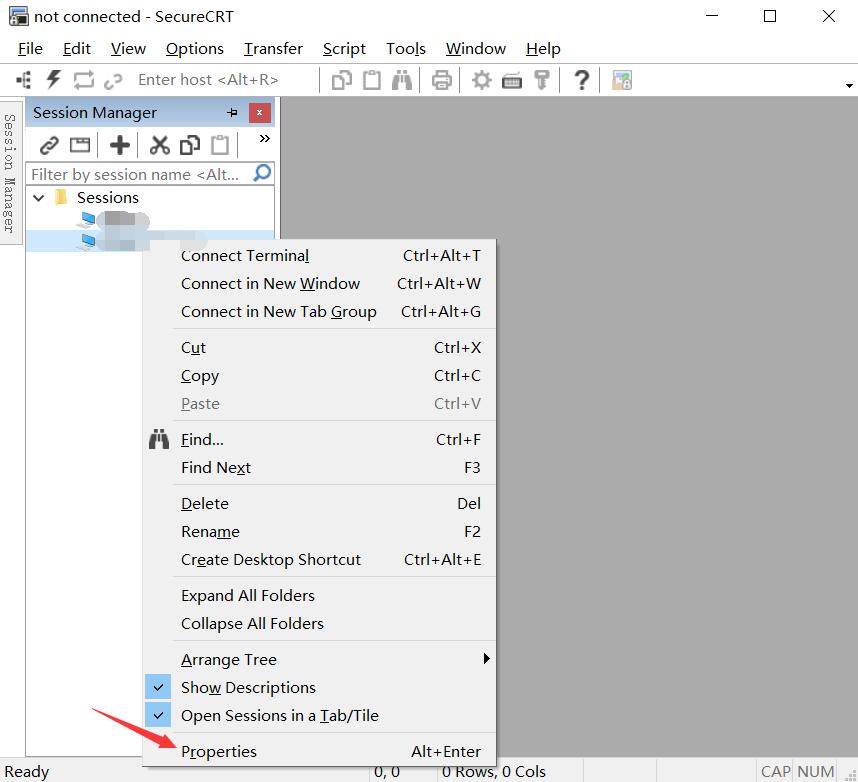Viewport: 858px width, 782px height.
Task: Open the Session Manager toolbar icon
Action: point(24,80)
